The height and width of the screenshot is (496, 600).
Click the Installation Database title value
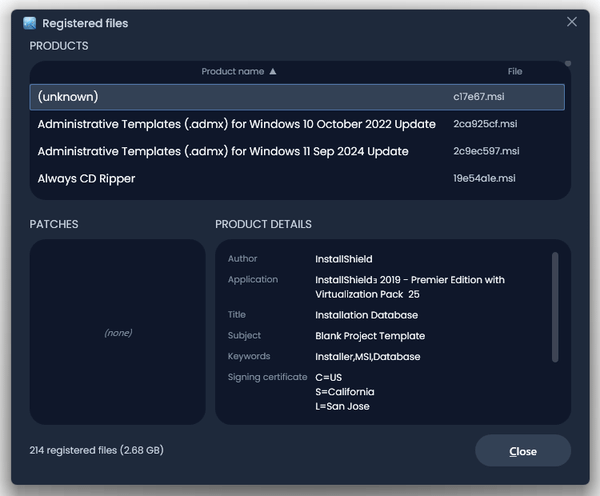pos(366,315)
